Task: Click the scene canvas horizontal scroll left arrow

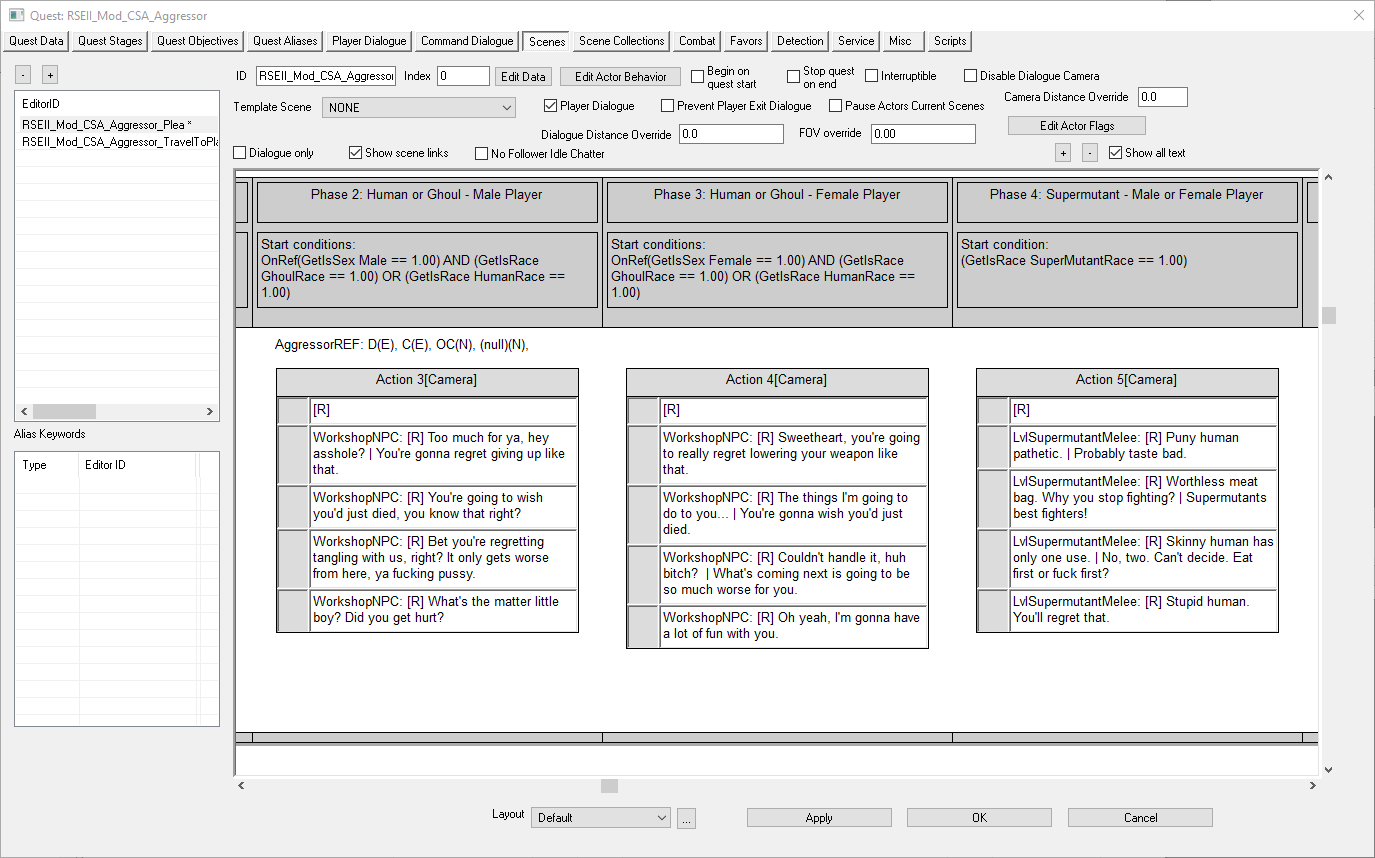Action: coord(240,786)
